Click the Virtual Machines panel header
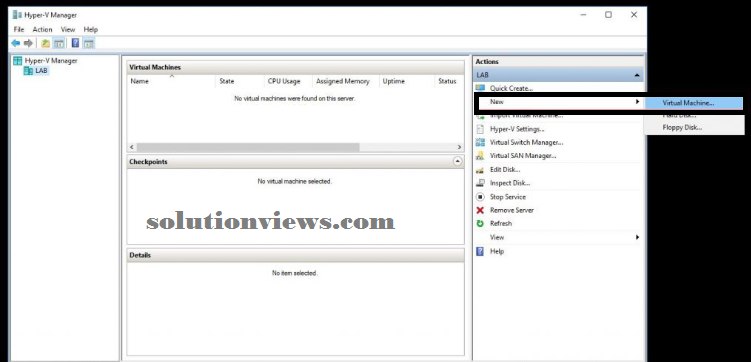This screenshot has width=751, height=362. 296,68
